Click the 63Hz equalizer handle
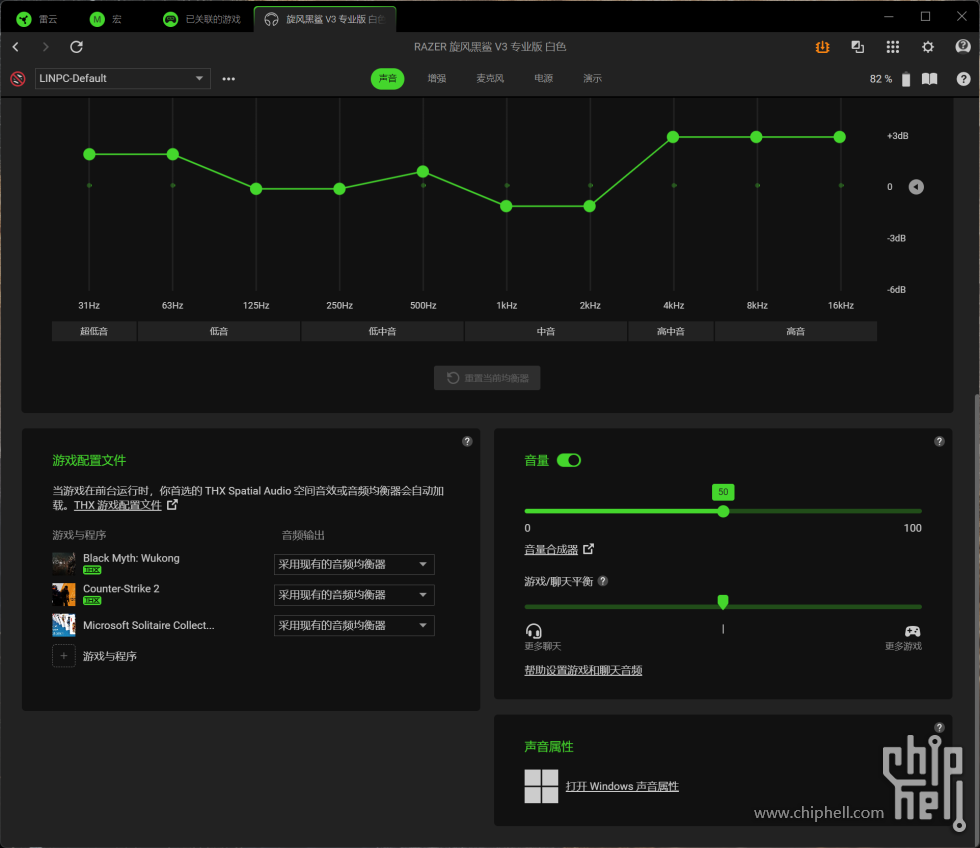The image size is (980, 848). (173, 154)
